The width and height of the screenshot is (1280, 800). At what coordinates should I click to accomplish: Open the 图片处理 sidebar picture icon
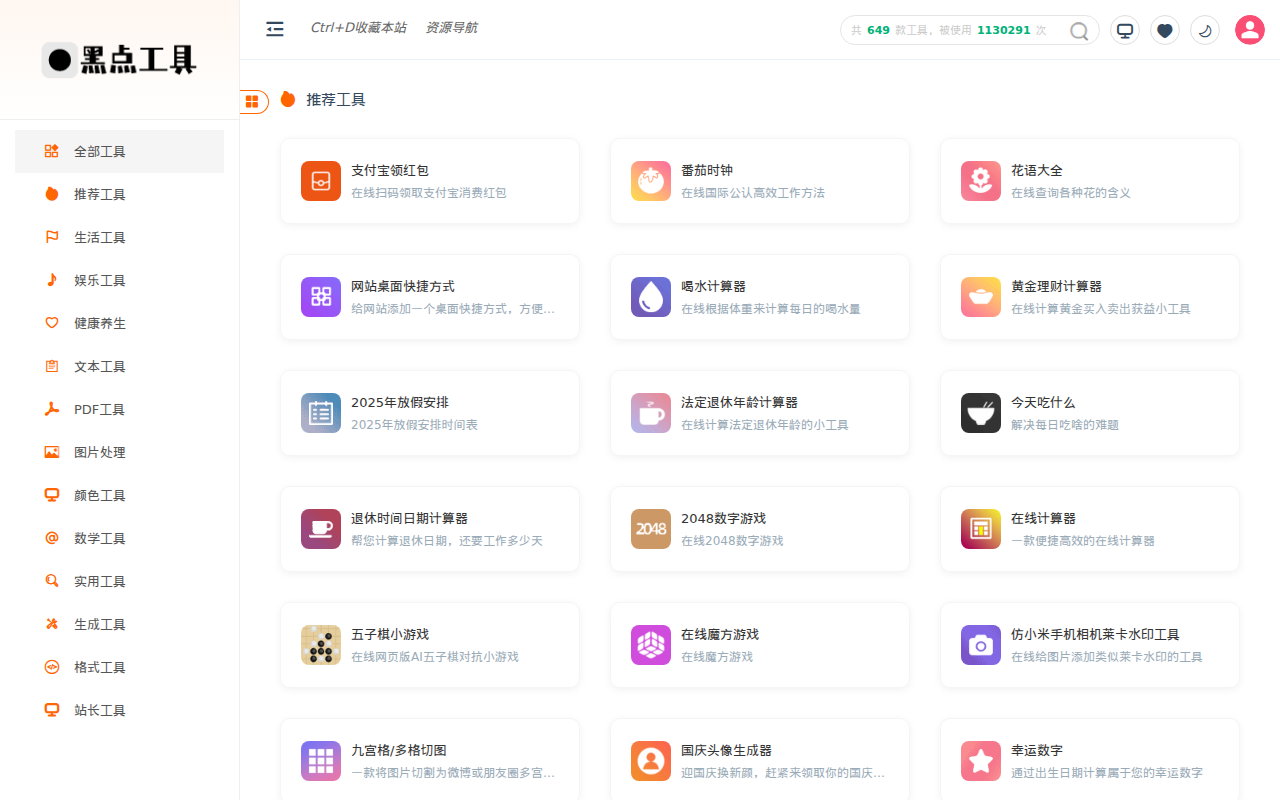pos(51,452)
